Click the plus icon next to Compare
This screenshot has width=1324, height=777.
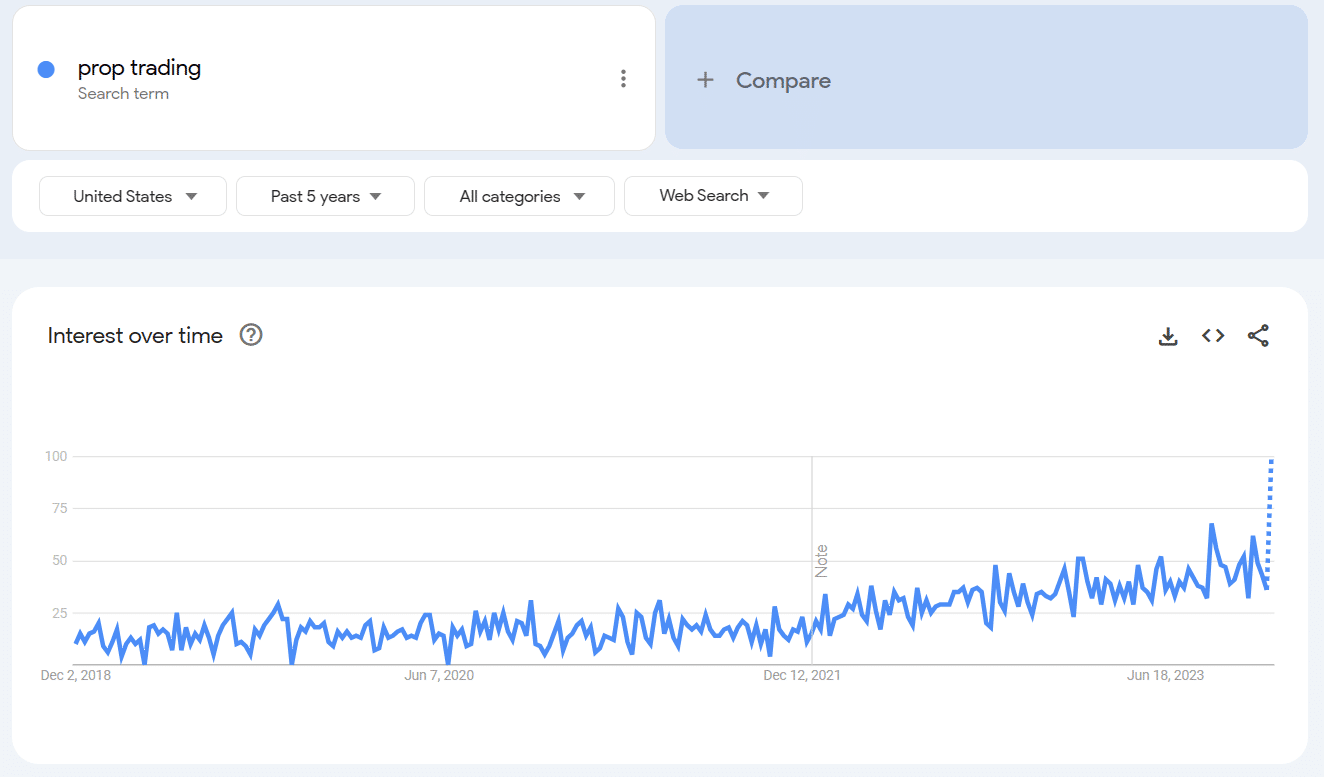706,79
